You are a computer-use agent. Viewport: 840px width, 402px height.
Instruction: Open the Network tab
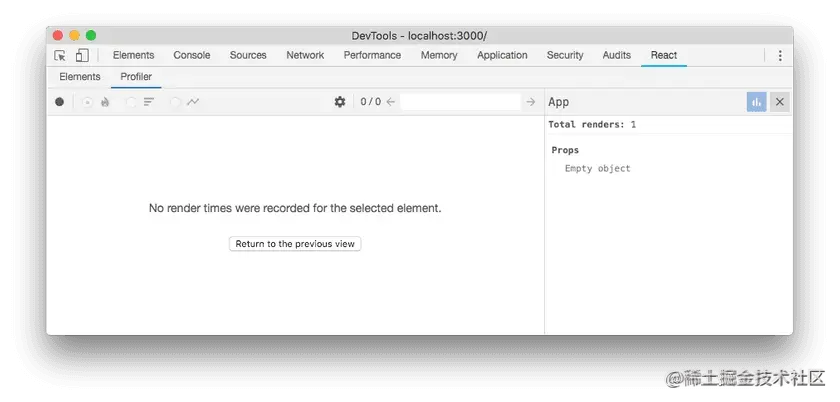(305, 55)
